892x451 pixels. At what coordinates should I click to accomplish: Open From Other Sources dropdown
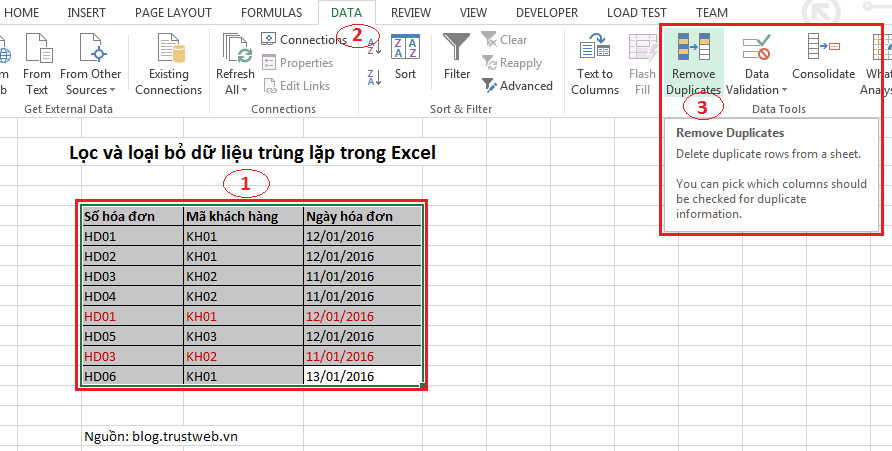tap(90, 64)
